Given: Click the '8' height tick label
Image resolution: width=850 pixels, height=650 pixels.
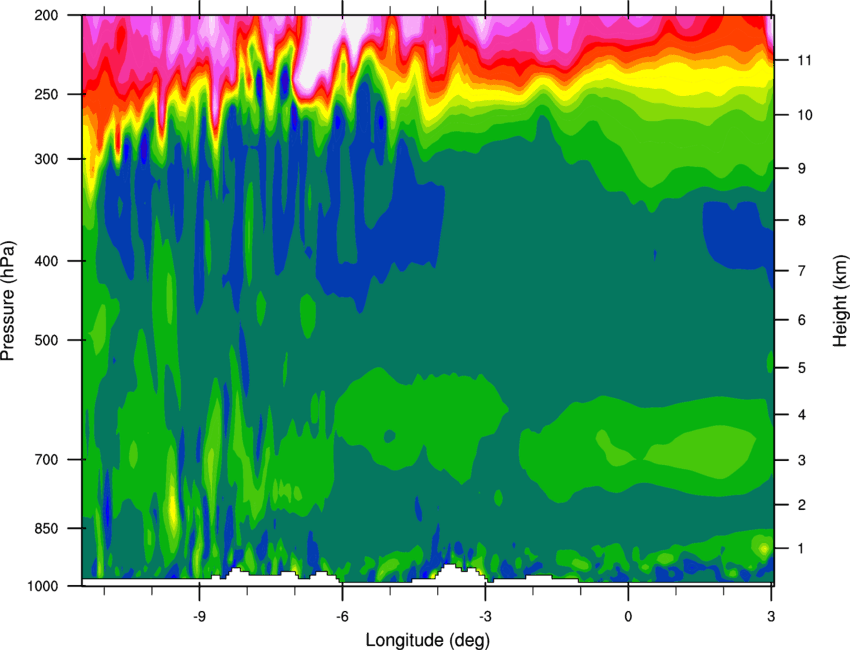Looking at the screenshot, I should tap(802, 220).
